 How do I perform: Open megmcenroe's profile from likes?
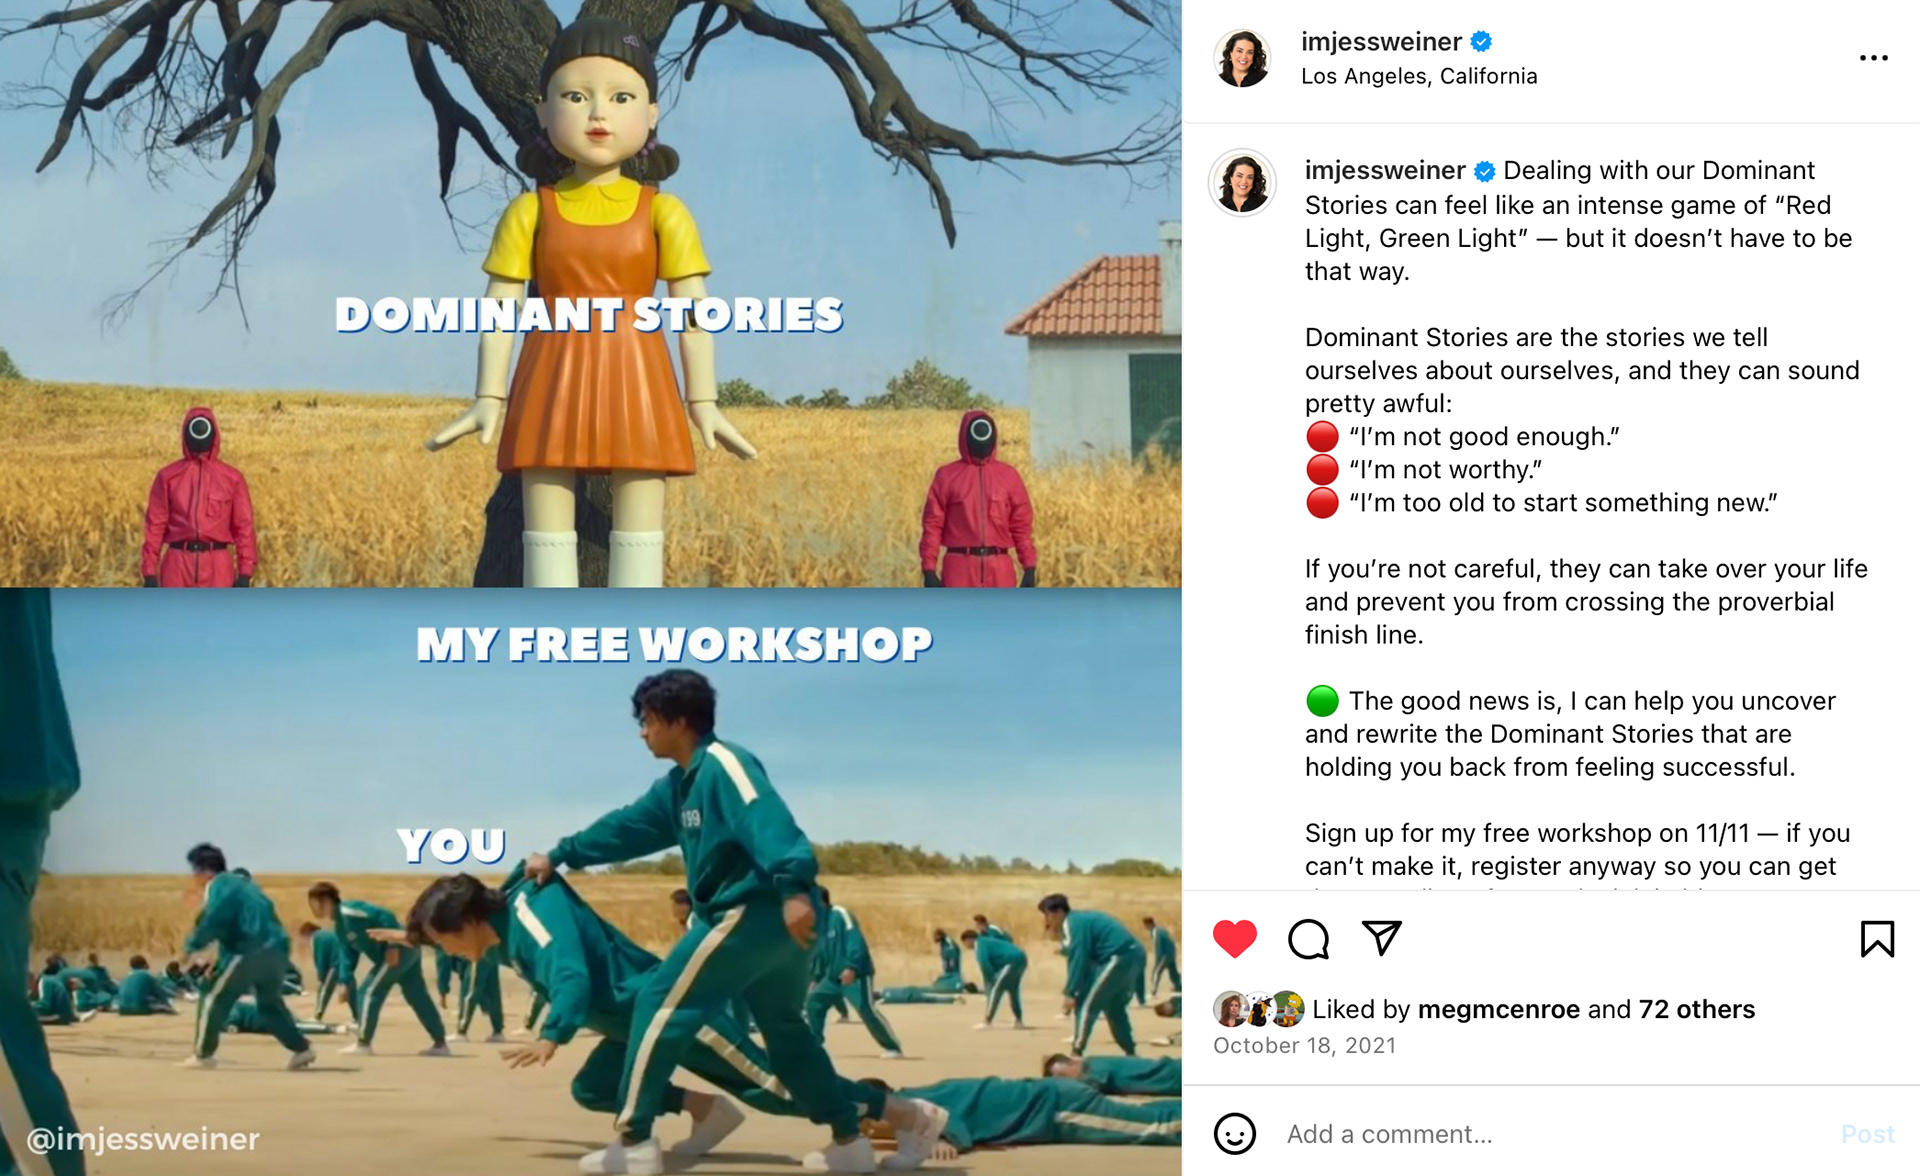point(1499,1009)
